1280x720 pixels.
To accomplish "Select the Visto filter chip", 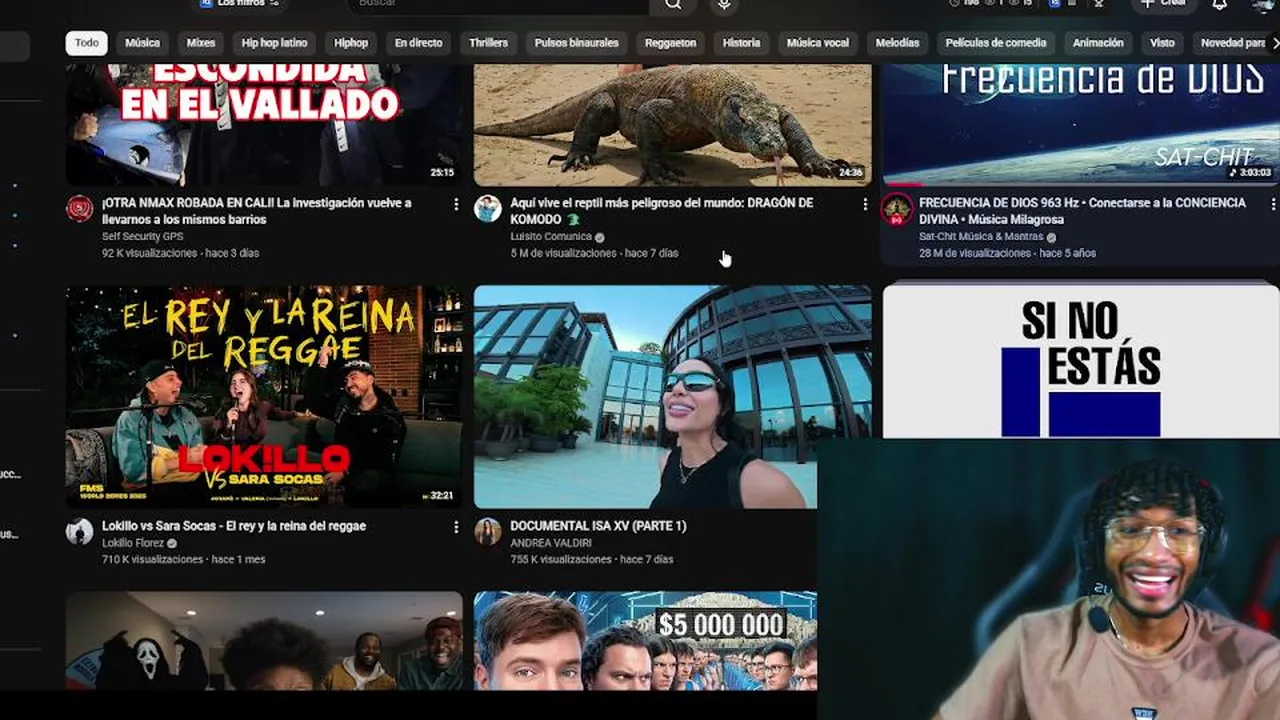I will pyautogui.click(x=1162, y=43).
